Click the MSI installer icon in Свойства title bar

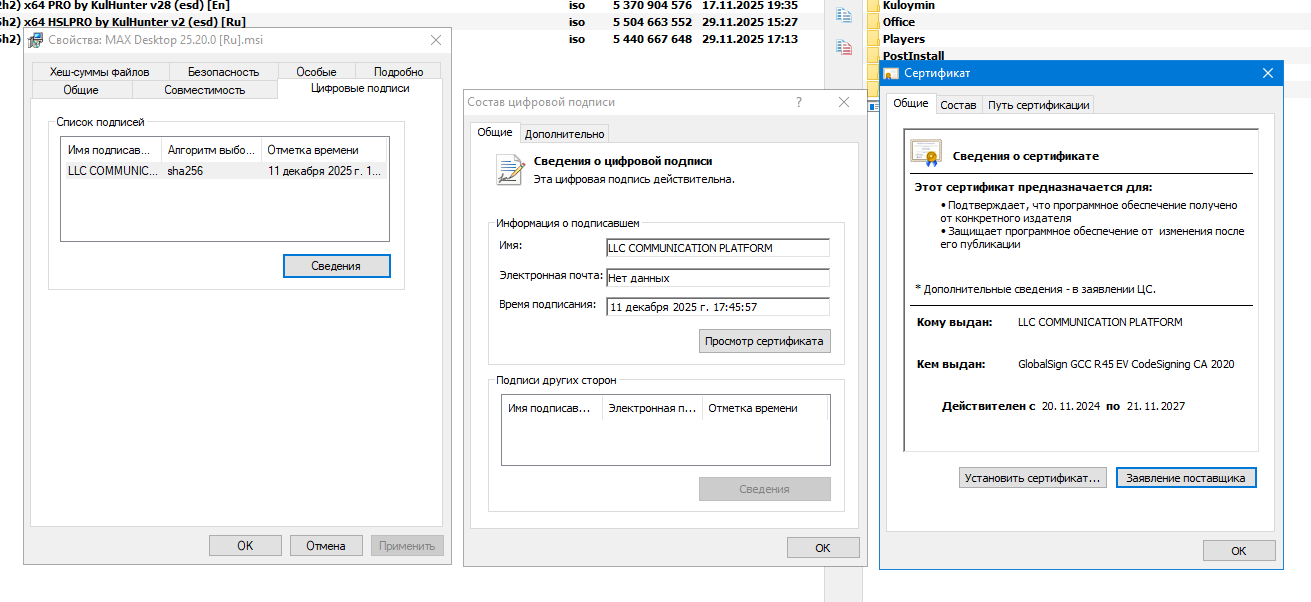36,40
